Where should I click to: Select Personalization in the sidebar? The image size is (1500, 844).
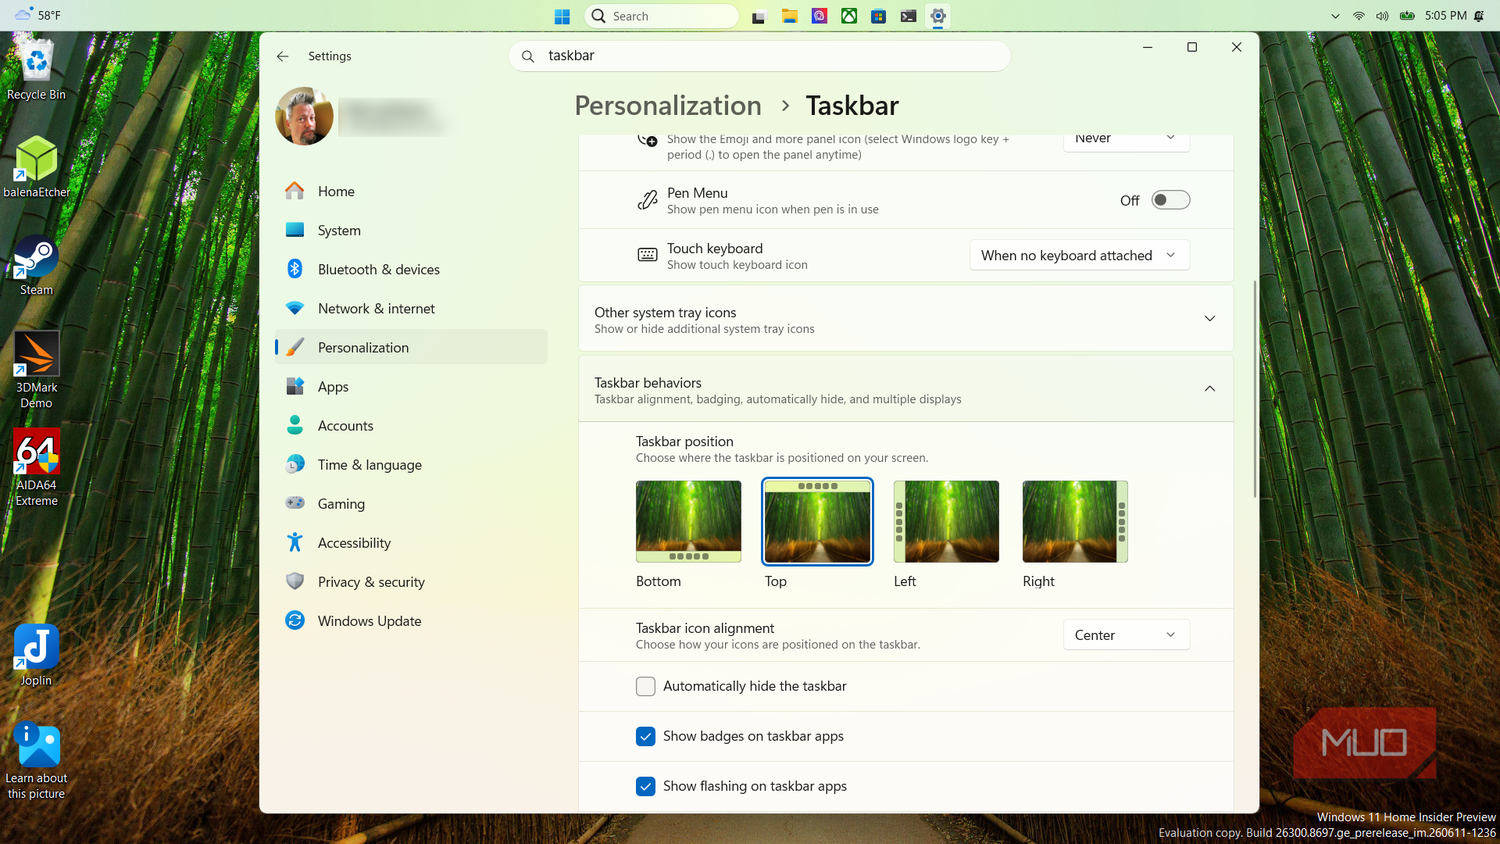411,347
